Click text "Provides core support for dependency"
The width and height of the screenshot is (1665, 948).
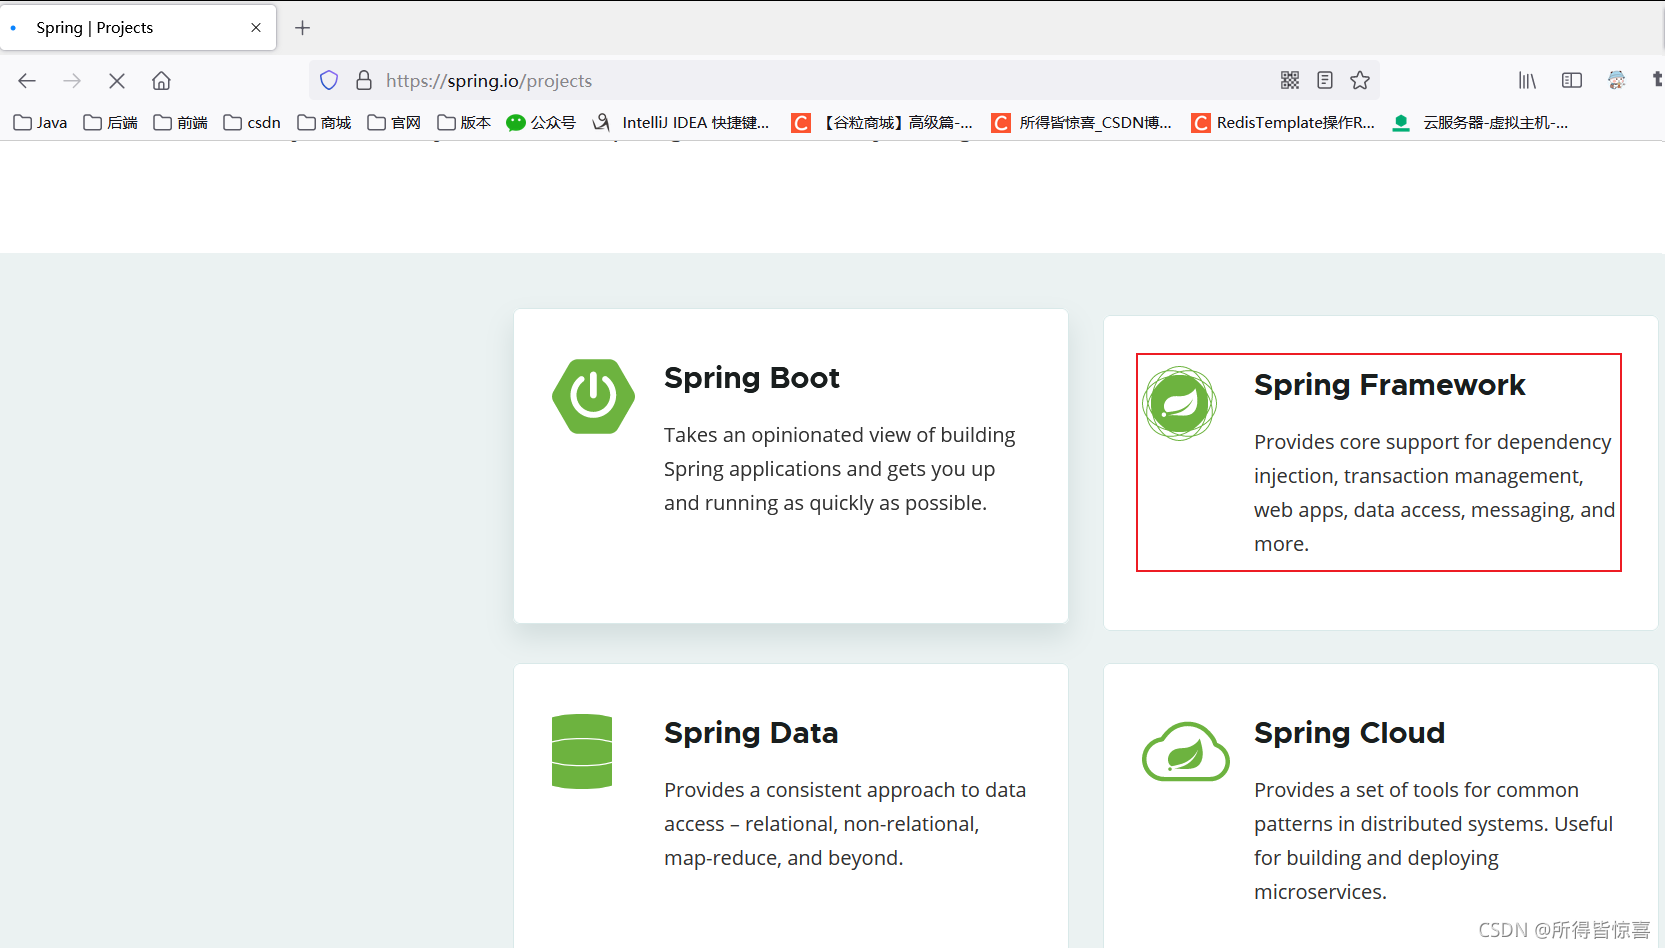click(x=1433, y=442)
